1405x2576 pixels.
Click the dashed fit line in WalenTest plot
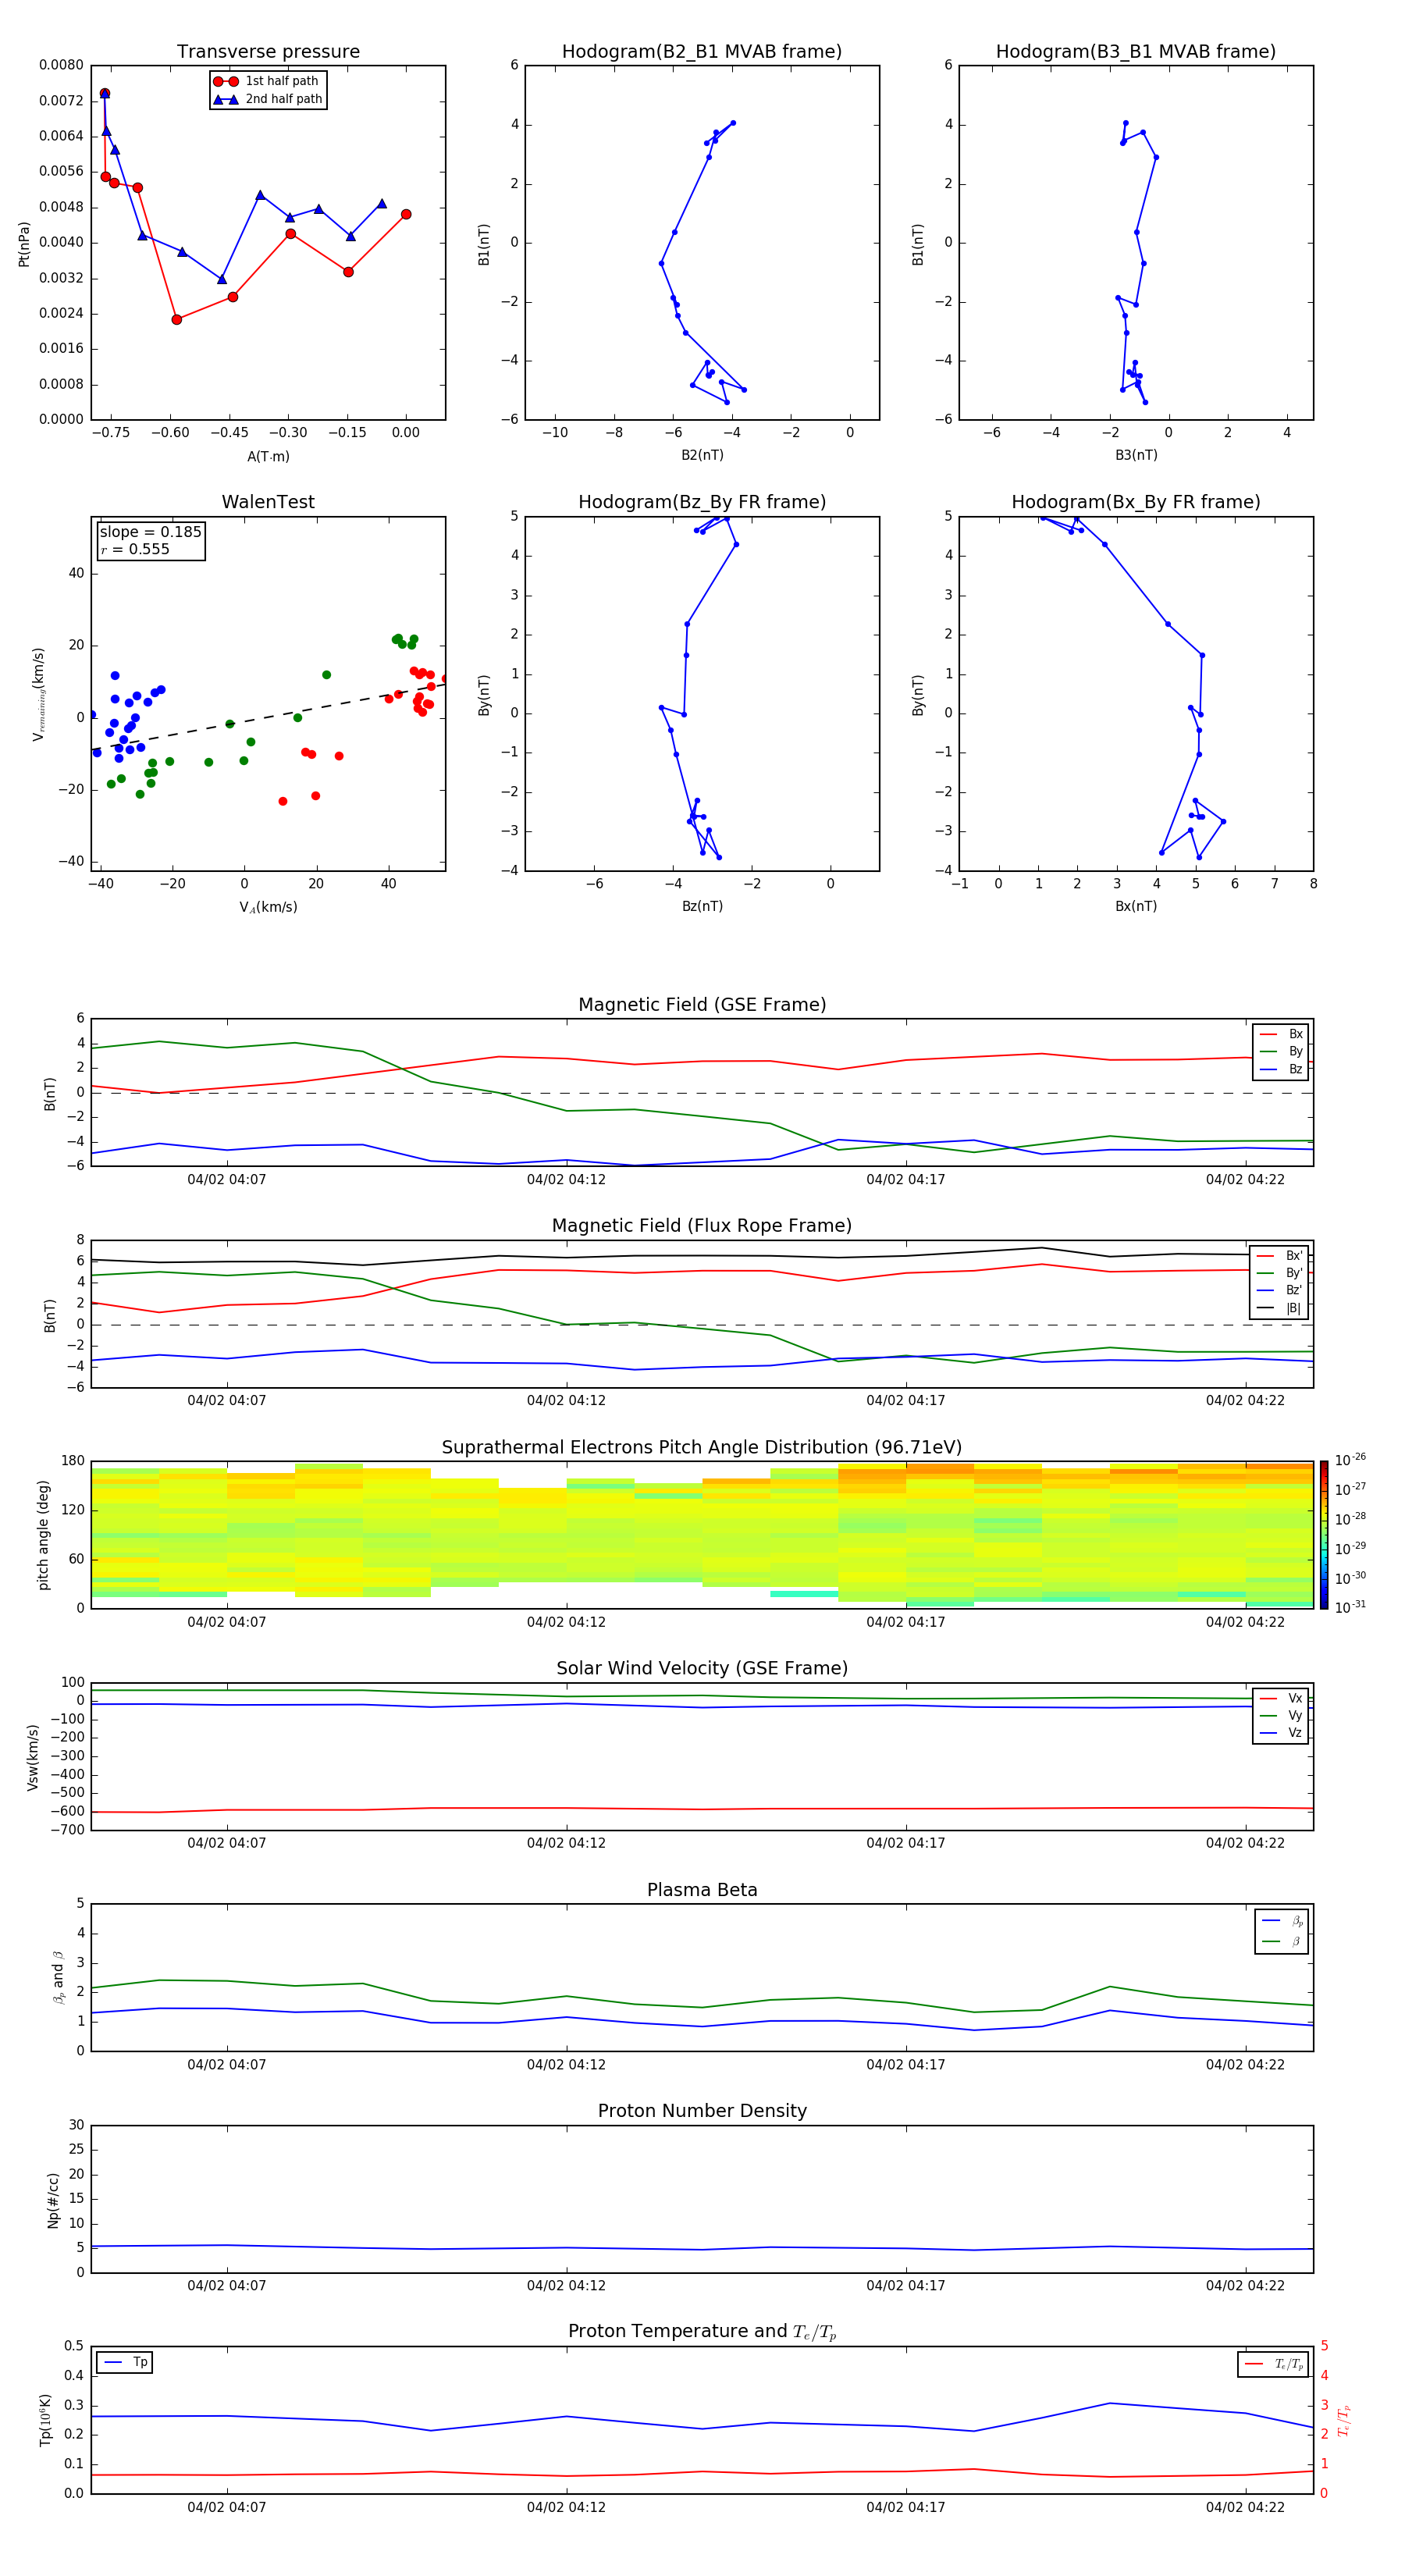coord(268,717)
